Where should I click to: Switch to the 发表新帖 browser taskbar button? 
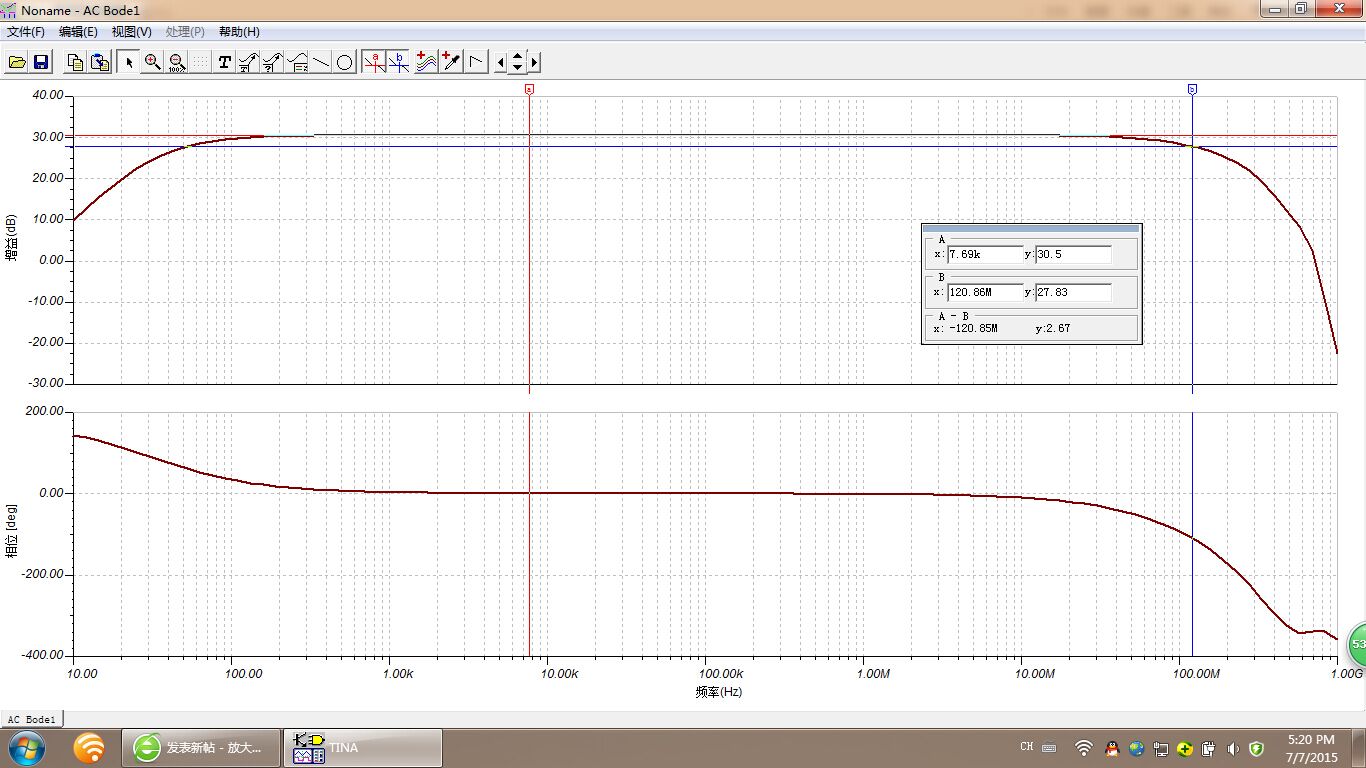tap(201, 747)
